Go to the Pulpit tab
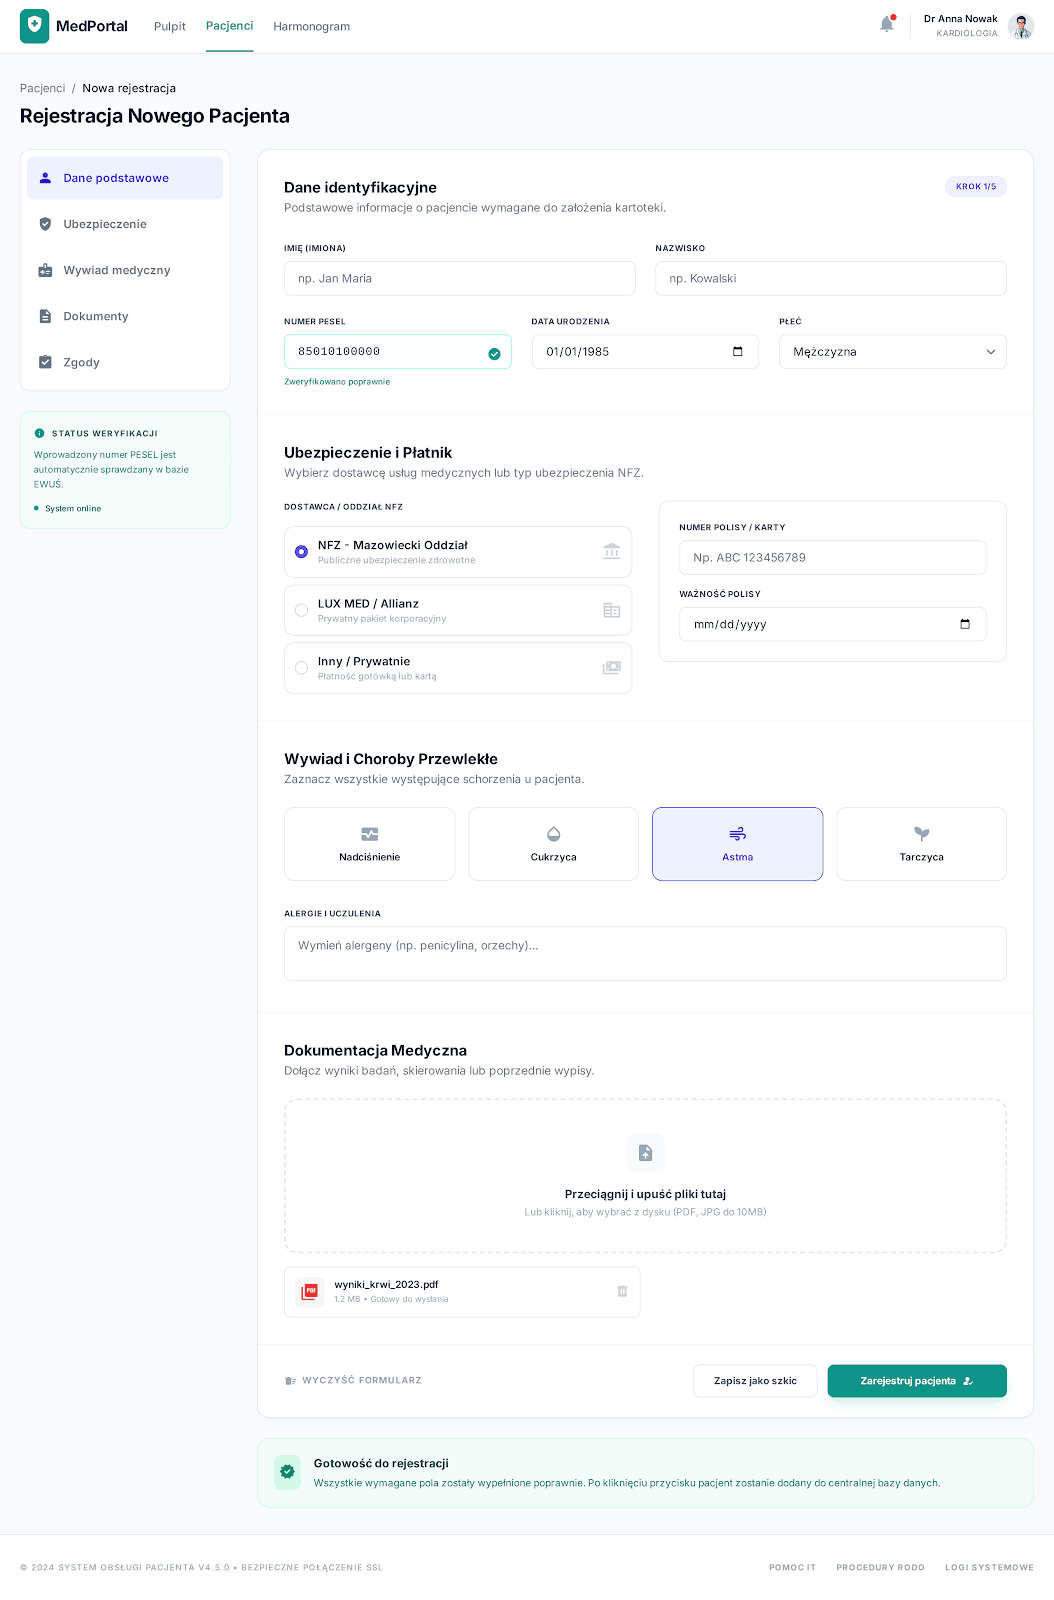The image size is (1054, 1600). (170, 26)
